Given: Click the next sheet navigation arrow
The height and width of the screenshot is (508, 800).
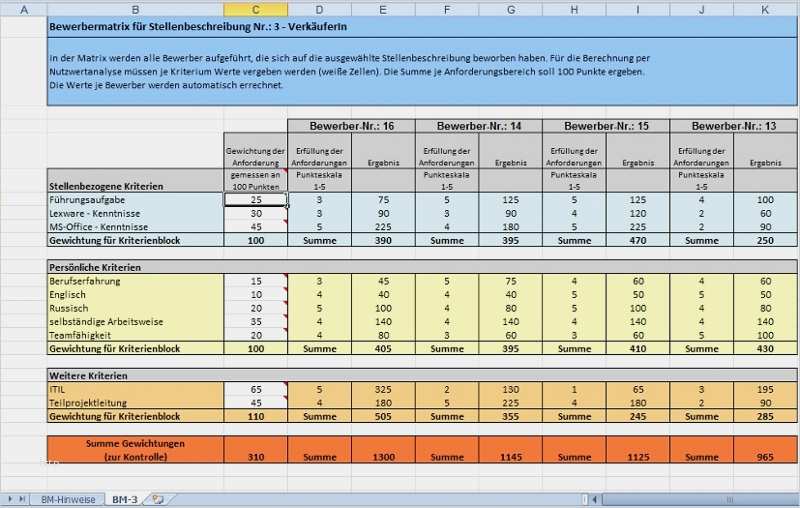Looking at the screenshot, I should tap(12, 498).
